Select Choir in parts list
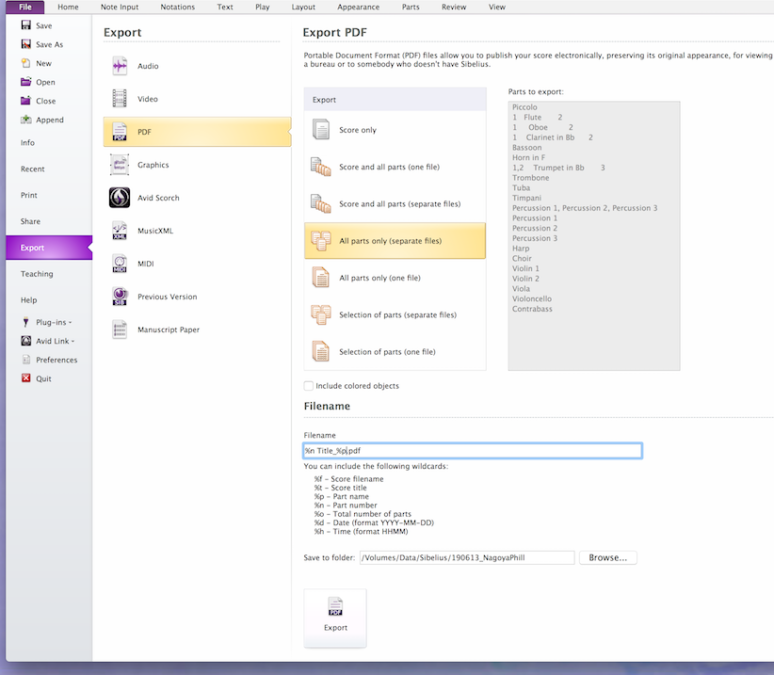774x675 pixels. (522, 258)
